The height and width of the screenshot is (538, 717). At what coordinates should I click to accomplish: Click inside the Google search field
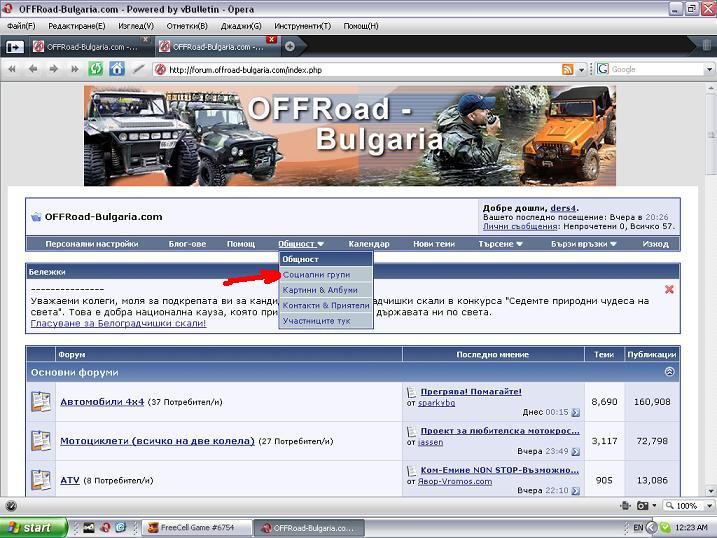[650, 69]
